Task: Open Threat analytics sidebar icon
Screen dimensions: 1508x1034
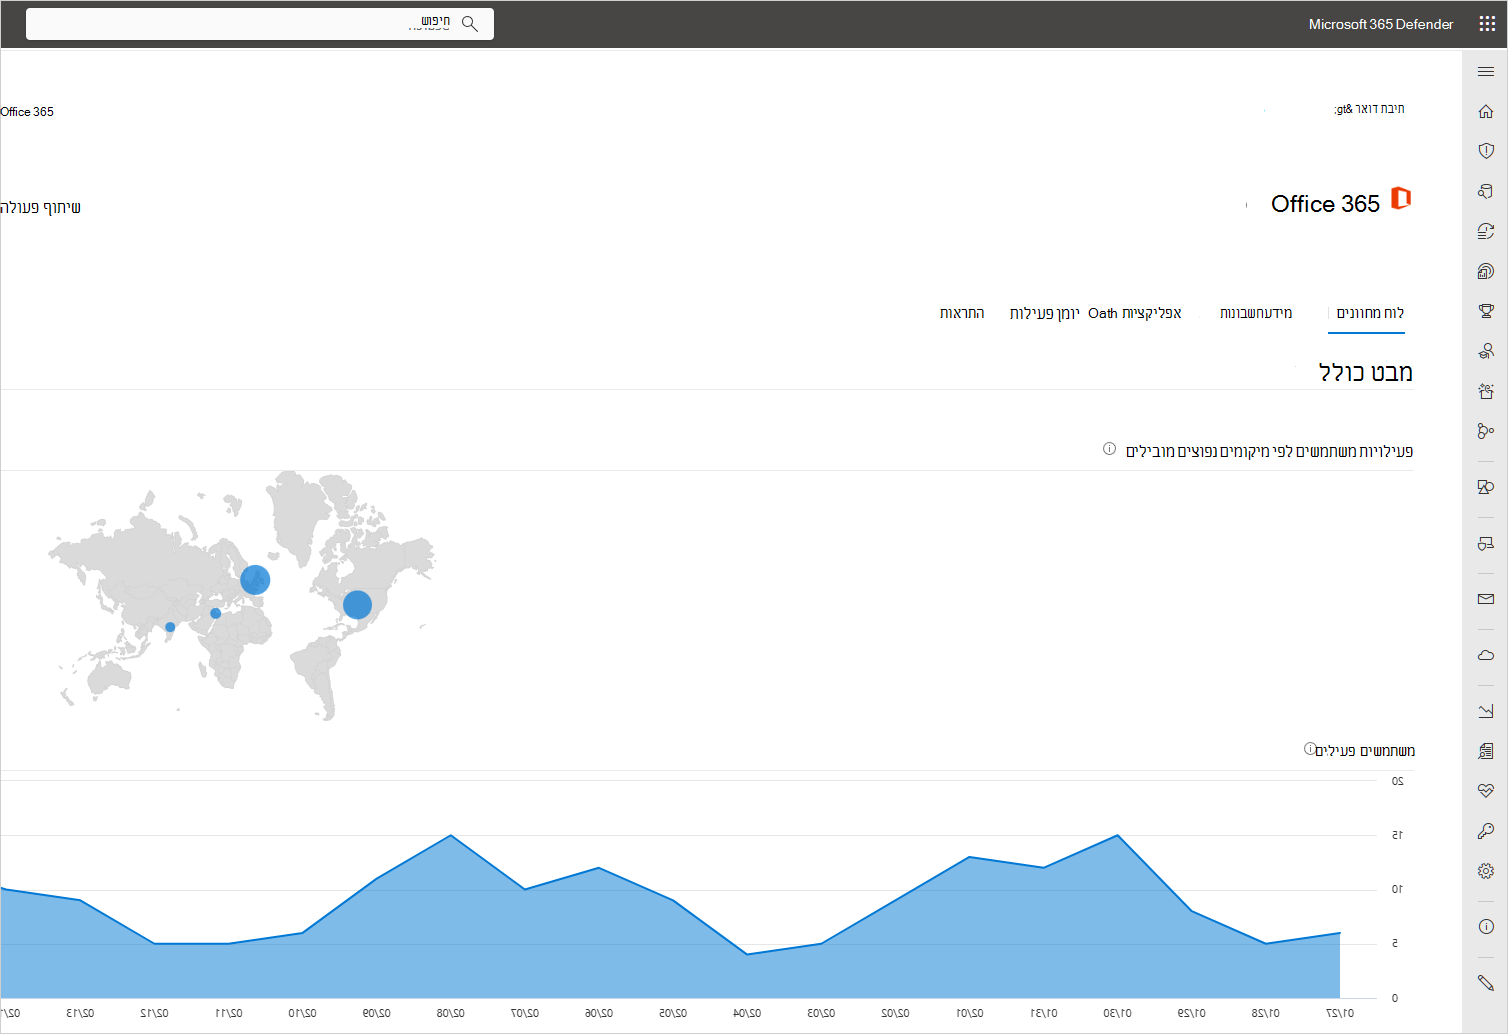Action: (x=1486, y=271)
